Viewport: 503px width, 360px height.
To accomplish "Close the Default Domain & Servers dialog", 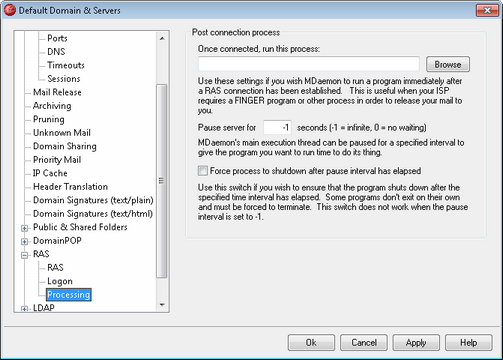I will tap(487, 10).
